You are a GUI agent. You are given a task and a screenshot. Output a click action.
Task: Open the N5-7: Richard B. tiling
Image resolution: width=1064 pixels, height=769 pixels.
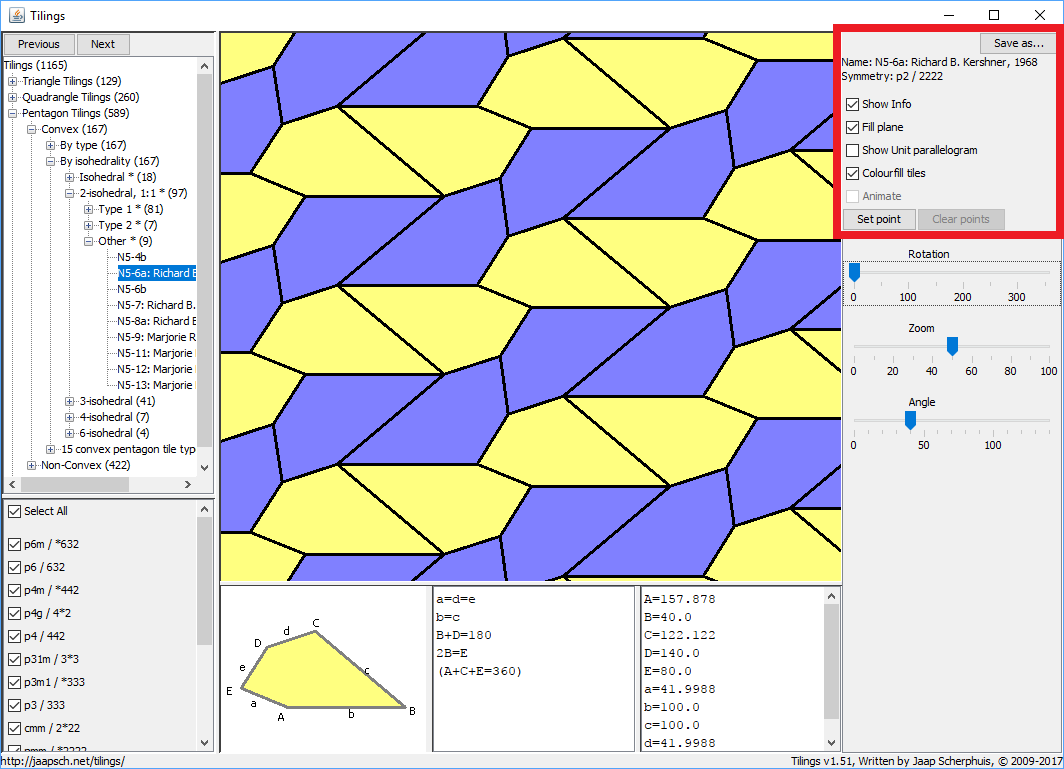(x=156, y=305)
